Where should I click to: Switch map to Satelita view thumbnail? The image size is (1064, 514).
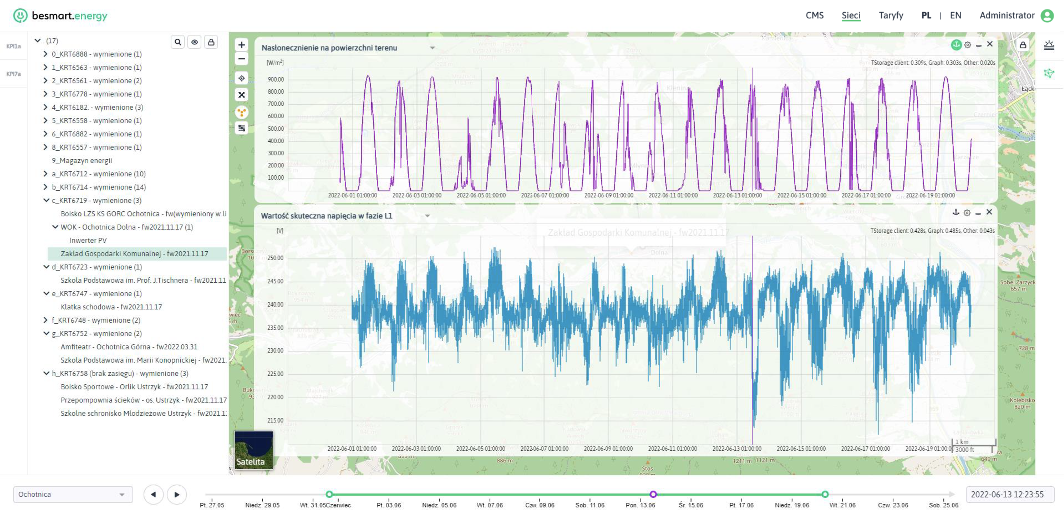point(254,450)
